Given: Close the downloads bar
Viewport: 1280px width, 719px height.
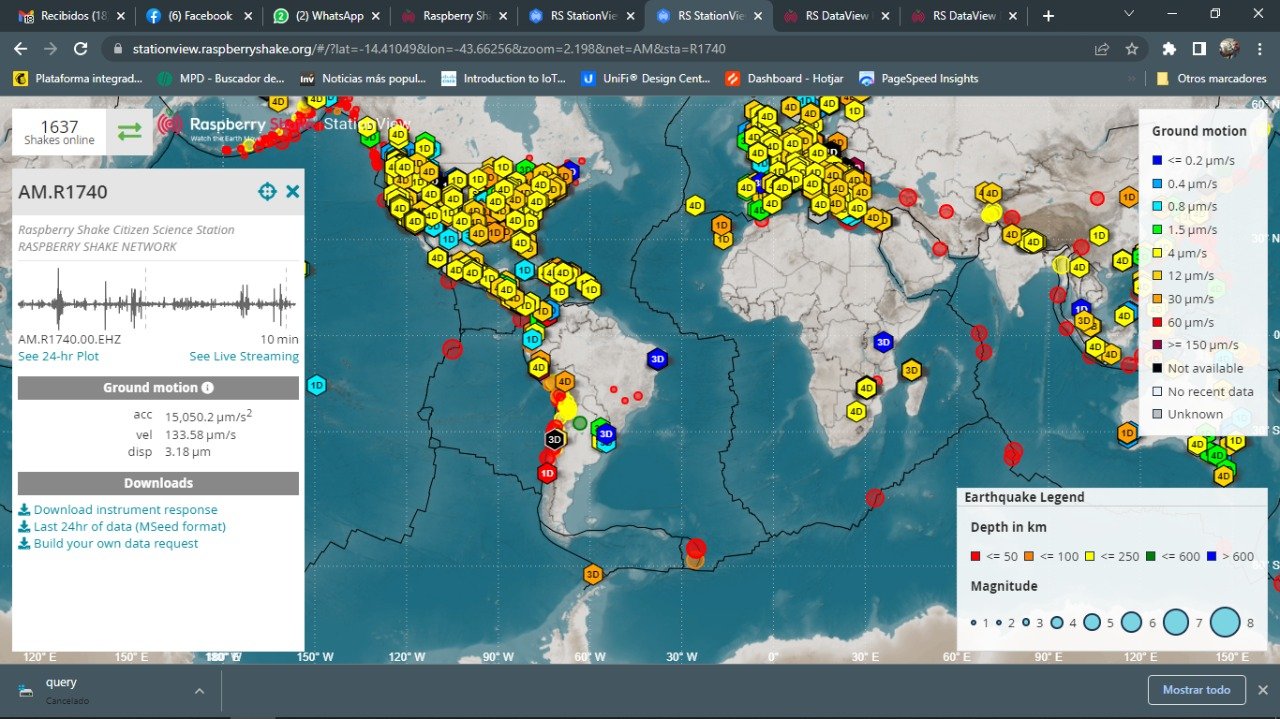Looking at the screenshot, I should [1262, 690].
